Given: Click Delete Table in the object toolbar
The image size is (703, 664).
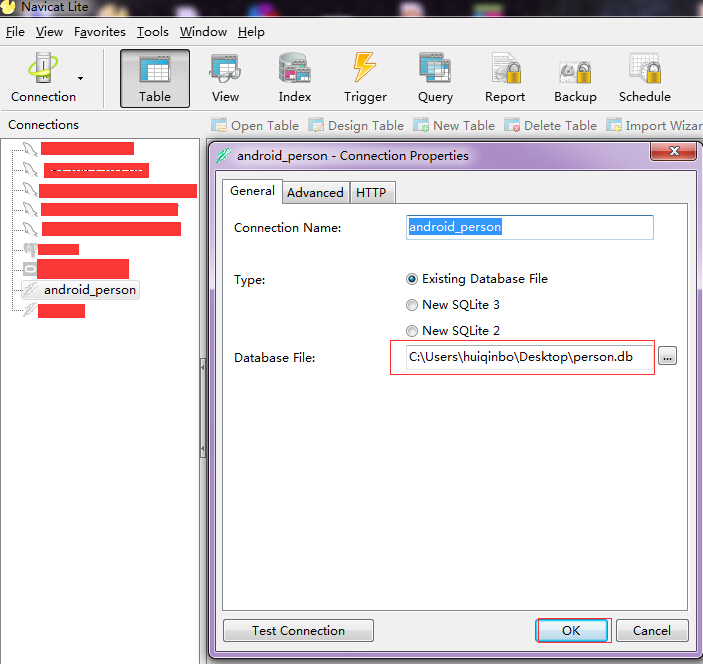Looking at the screenshot, I should click(550, 126).
